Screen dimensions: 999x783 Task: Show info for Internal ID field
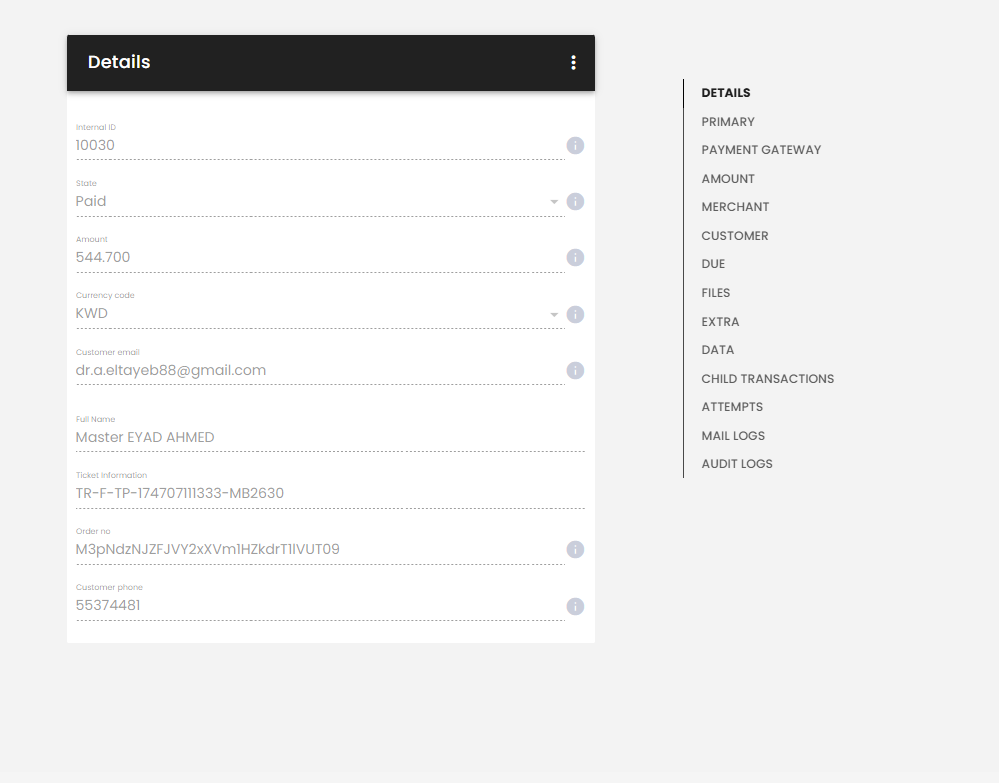click(575, 146)
